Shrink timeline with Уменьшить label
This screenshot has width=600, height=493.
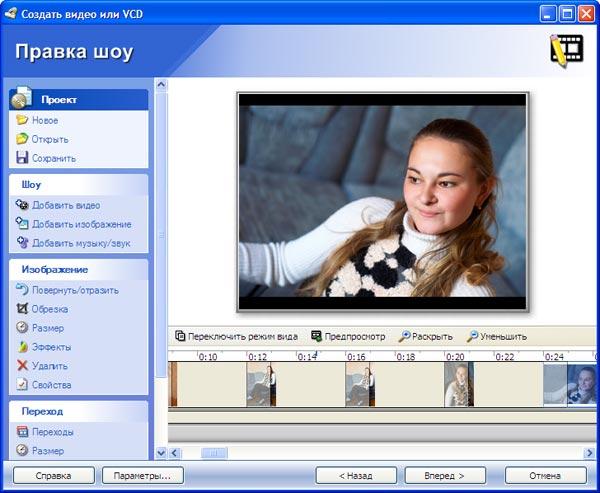pyautogui.click(x=504, y=336)
